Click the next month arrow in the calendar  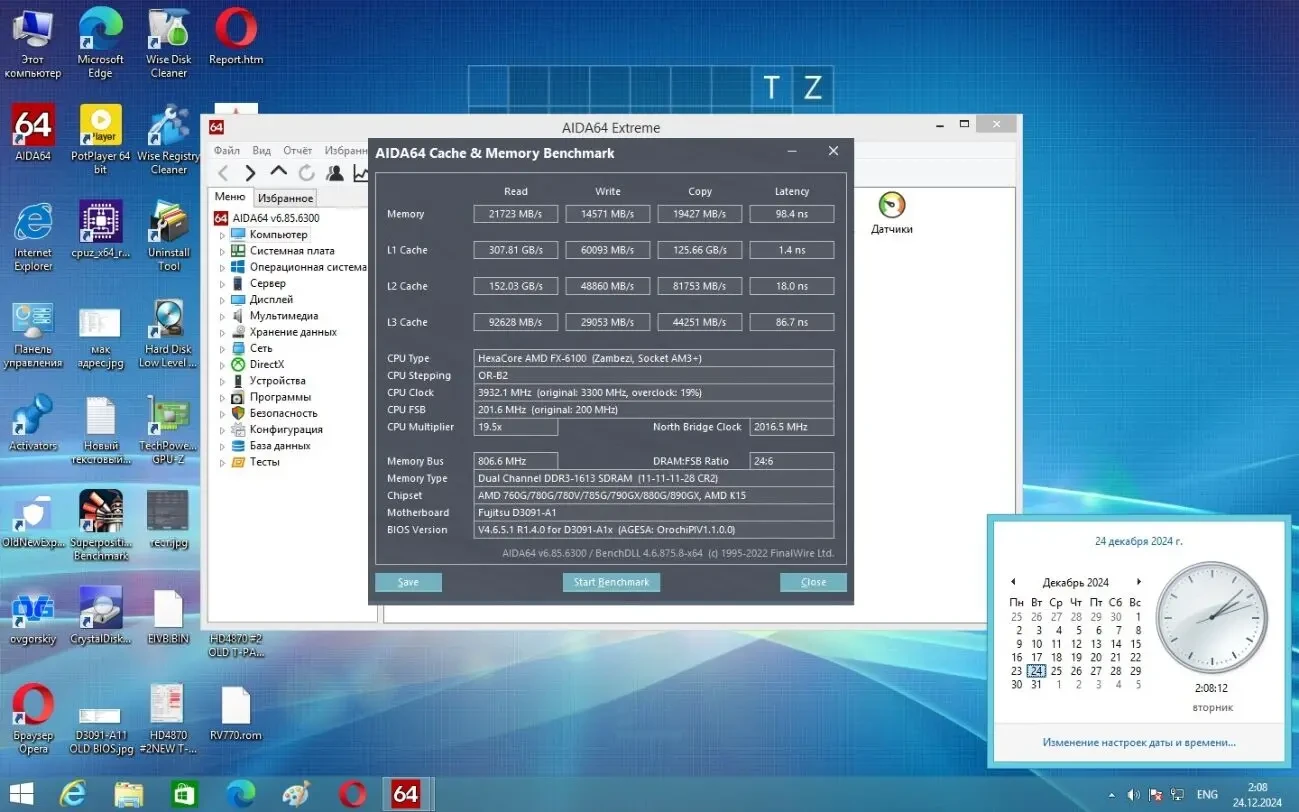click(1137, 582)
